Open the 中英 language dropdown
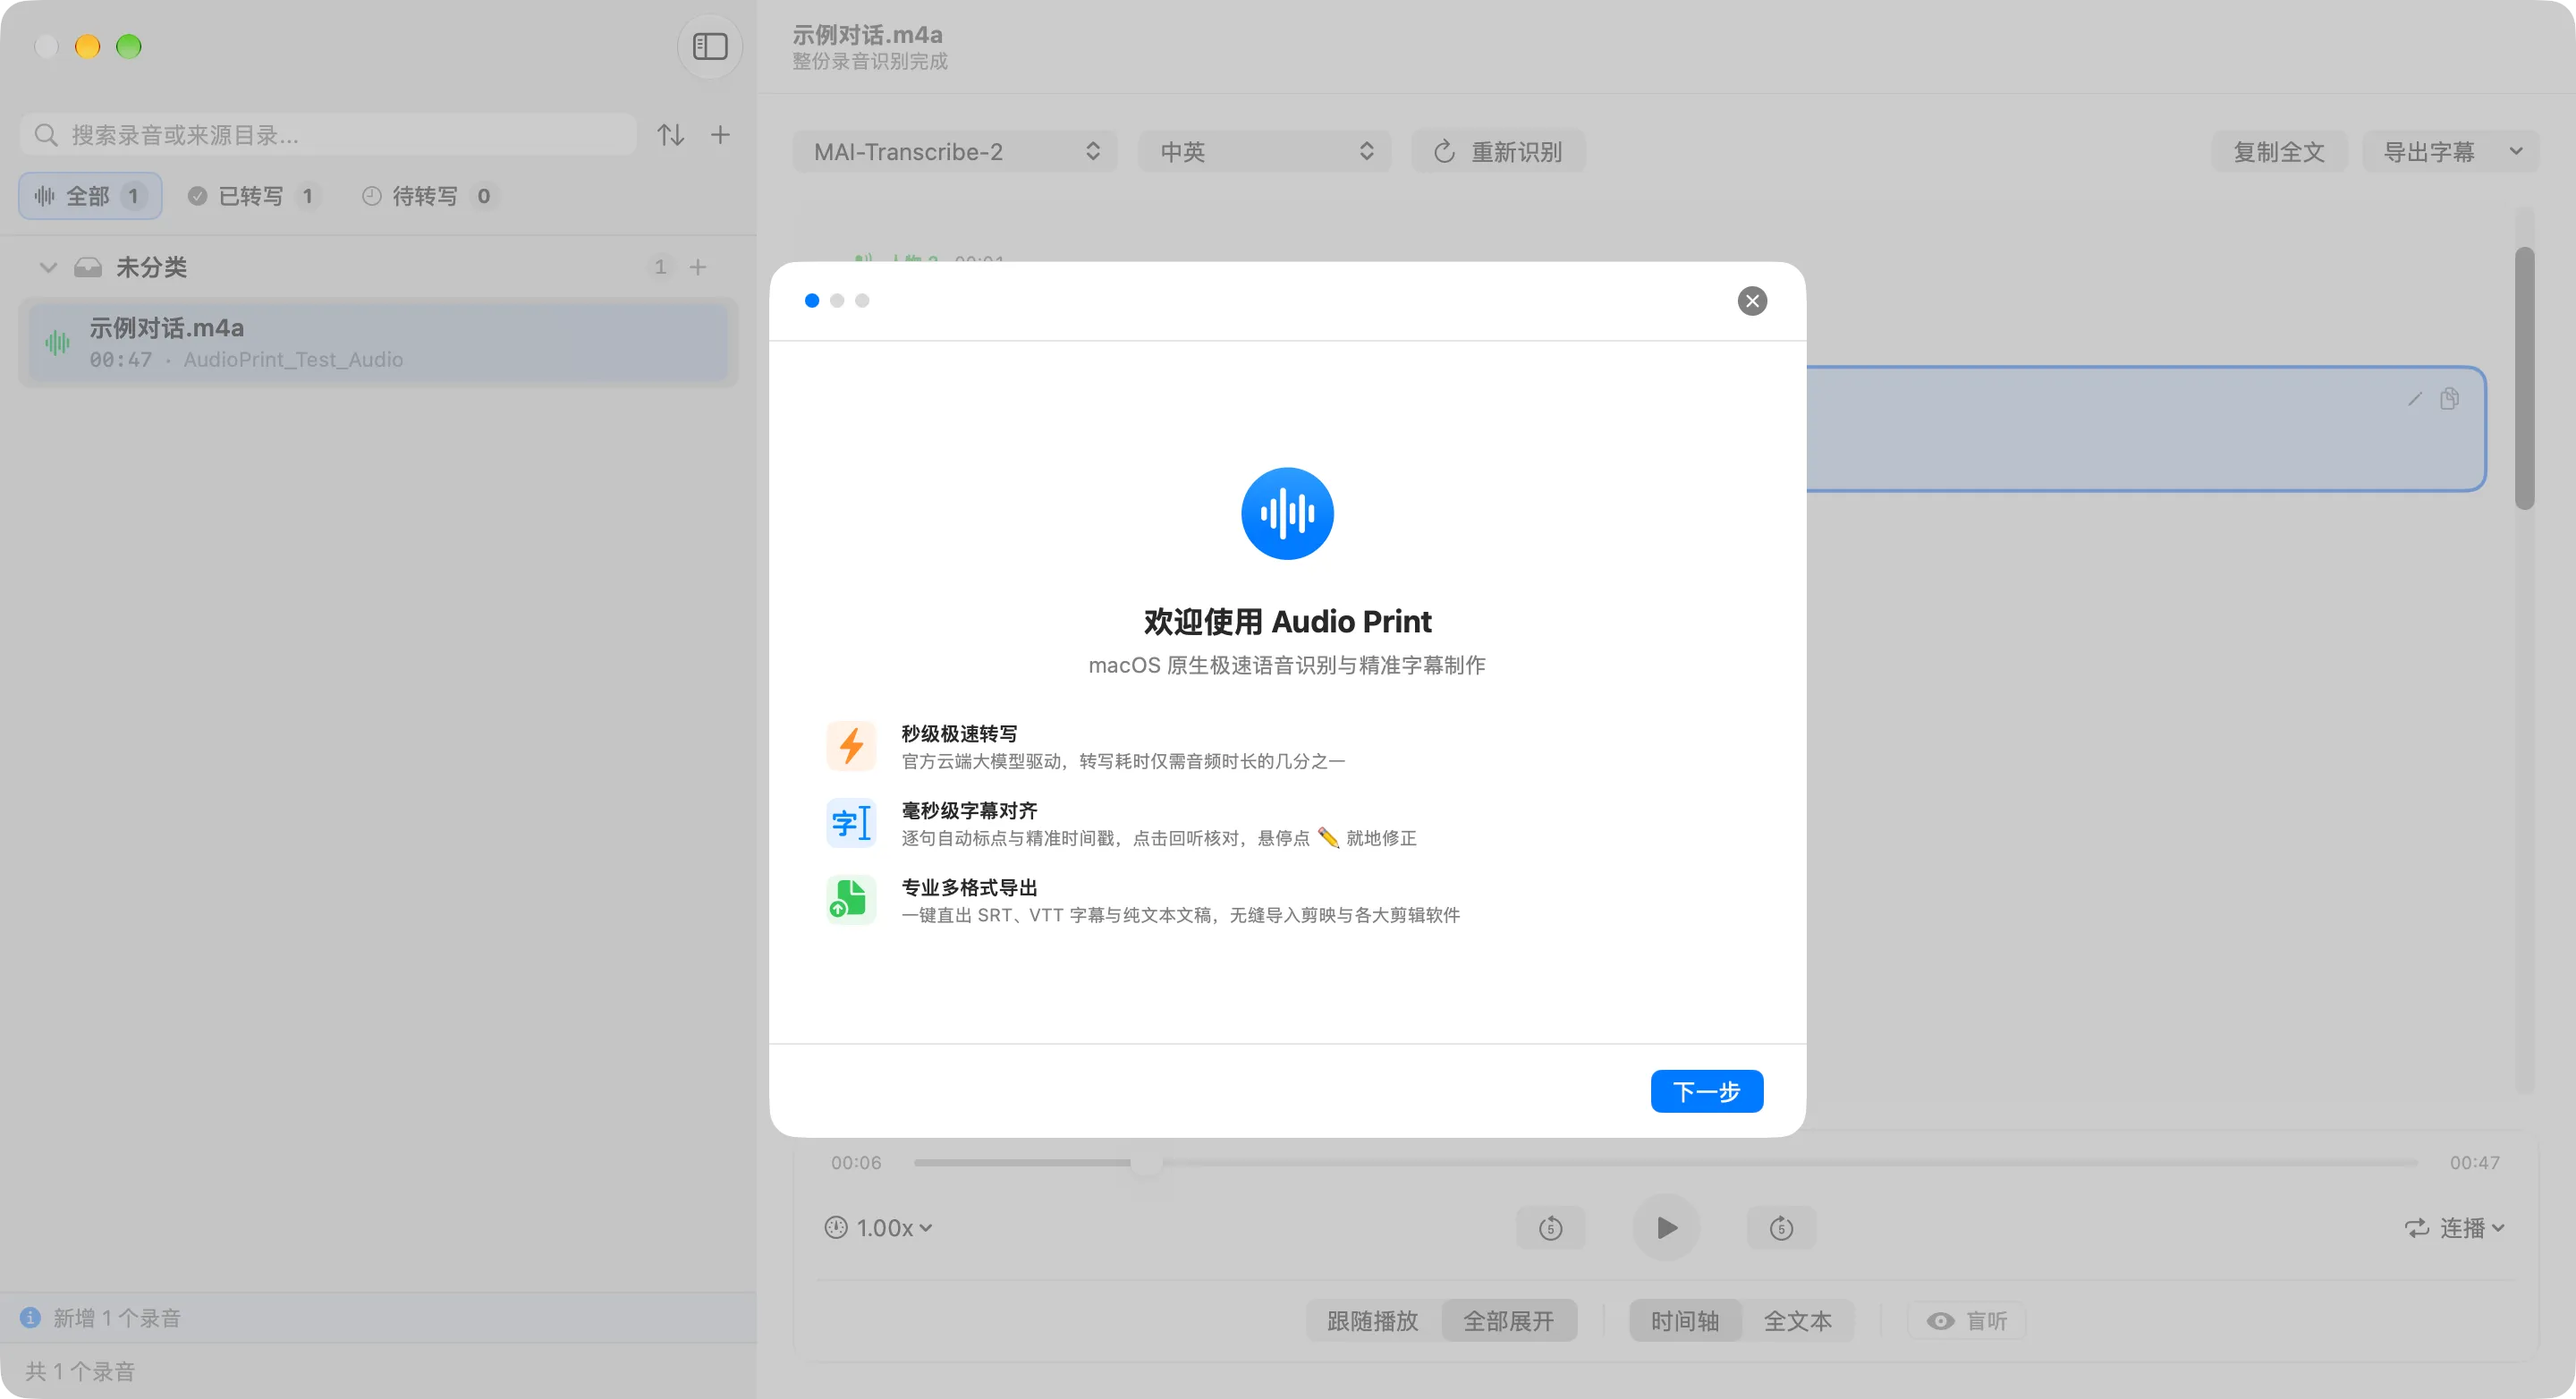Viewport: 2576px width, 1399px height. click(x=1265, y=152)
